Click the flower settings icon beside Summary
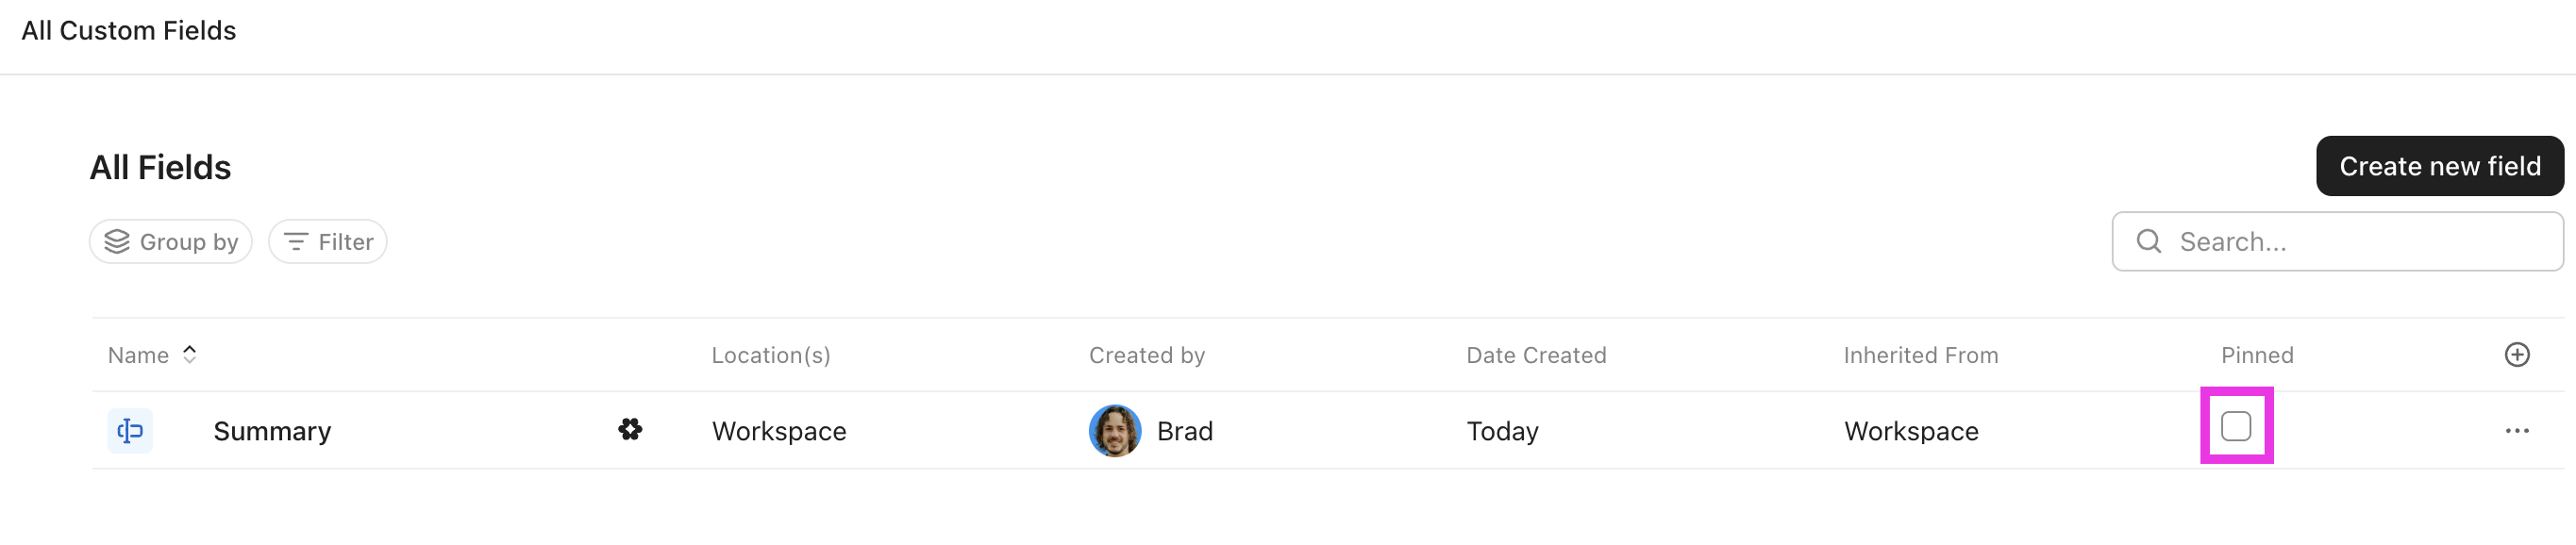 (629, 431)
